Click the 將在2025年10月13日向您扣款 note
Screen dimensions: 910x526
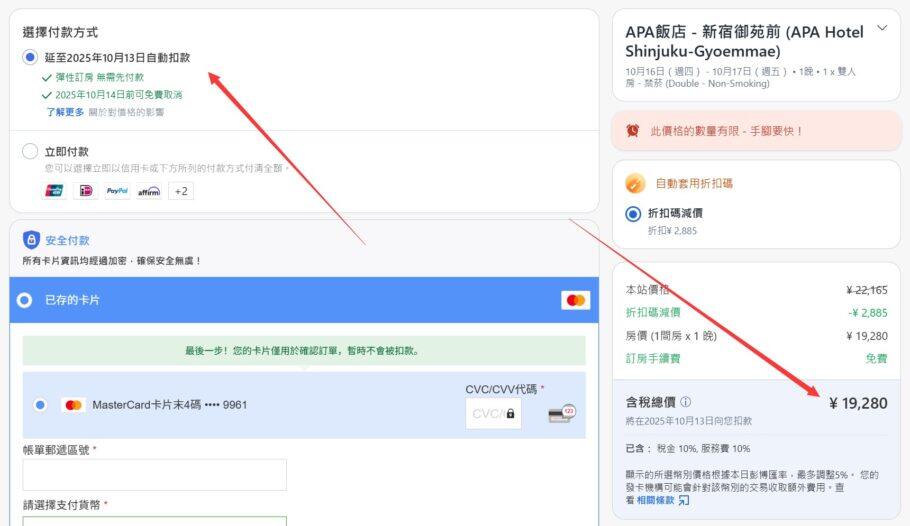click(688, 420)
